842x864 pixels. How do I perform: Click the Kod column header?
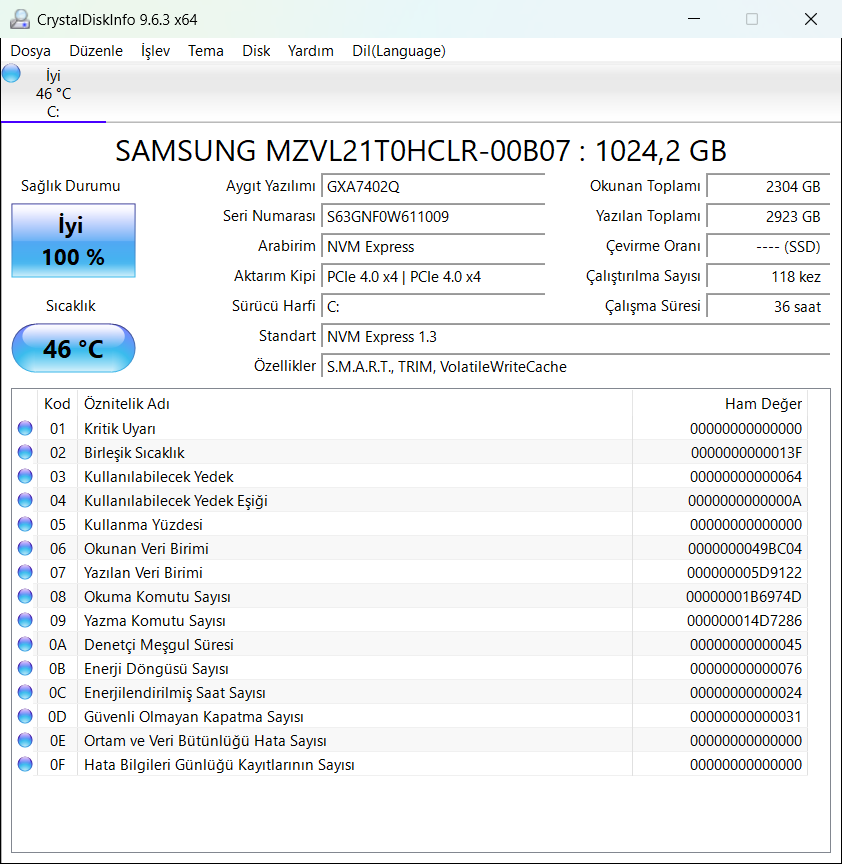57,404
